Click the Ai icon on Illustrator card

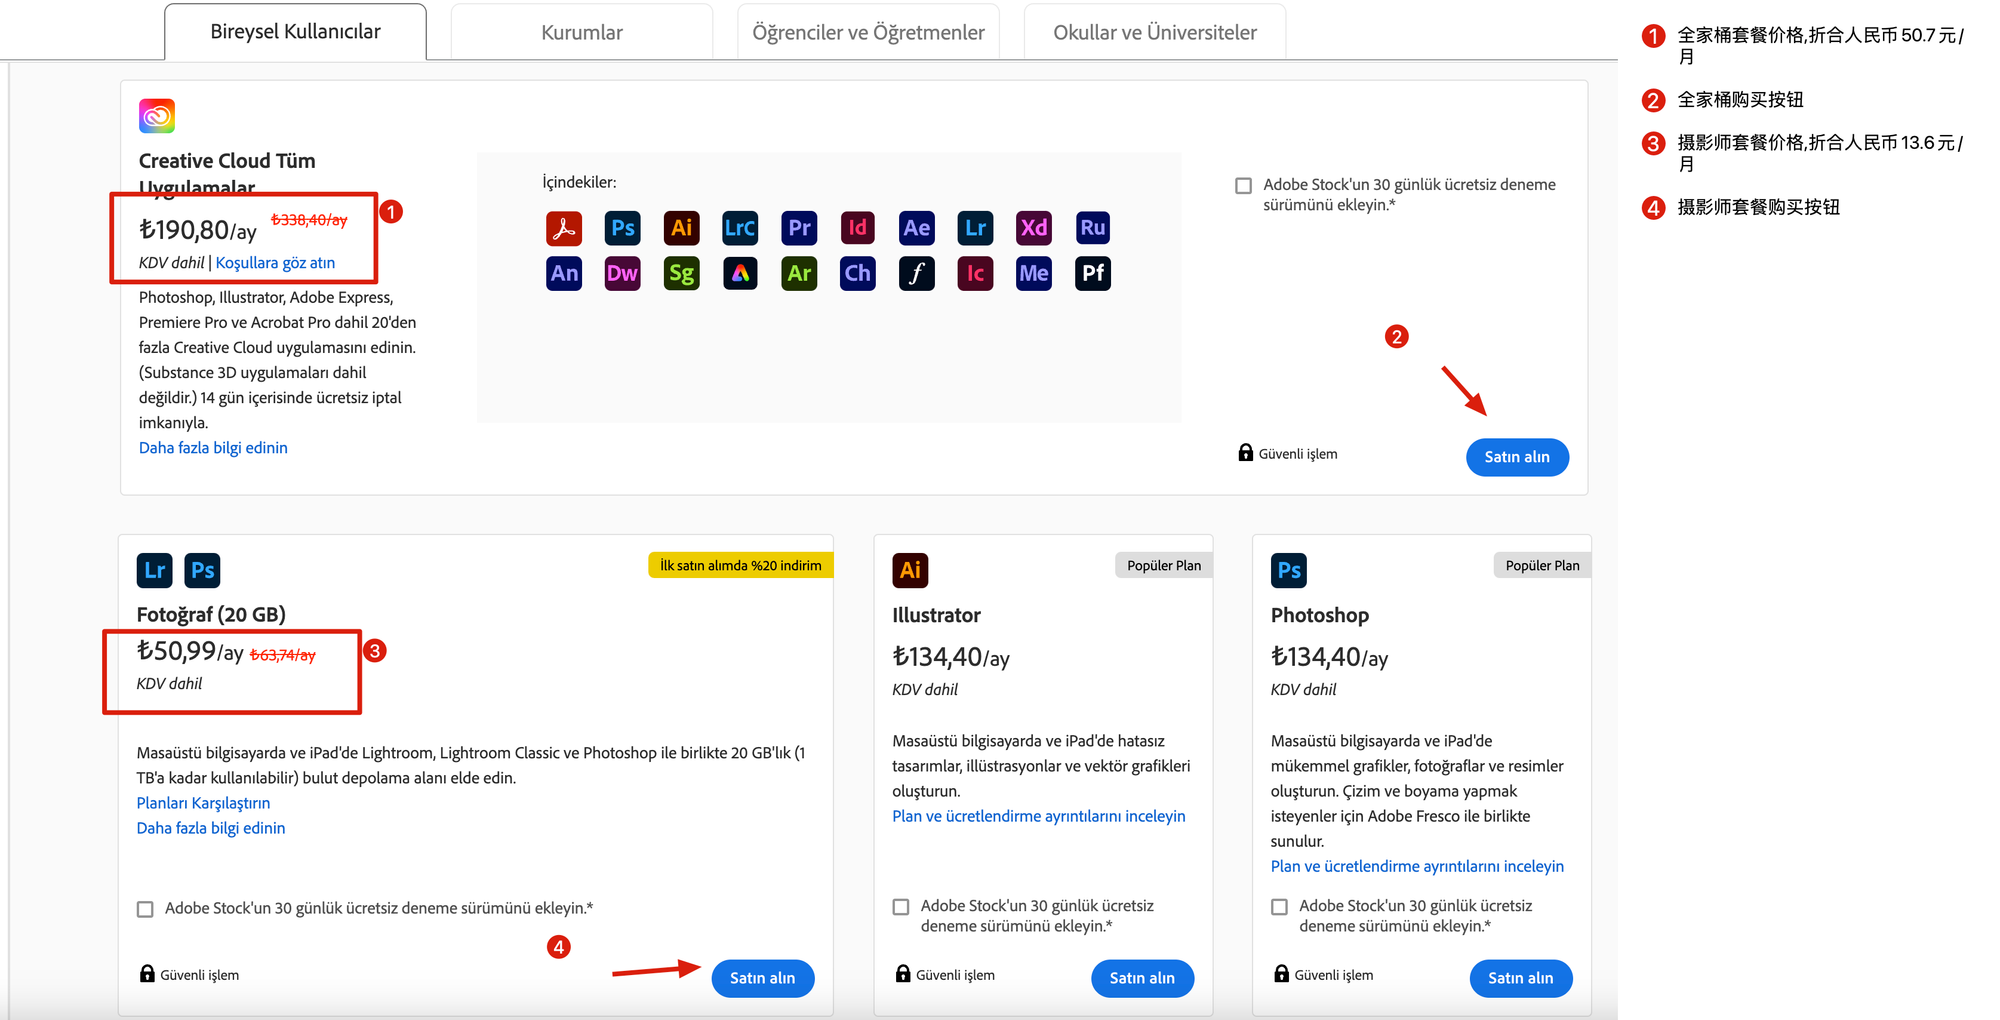pos(910,570)
